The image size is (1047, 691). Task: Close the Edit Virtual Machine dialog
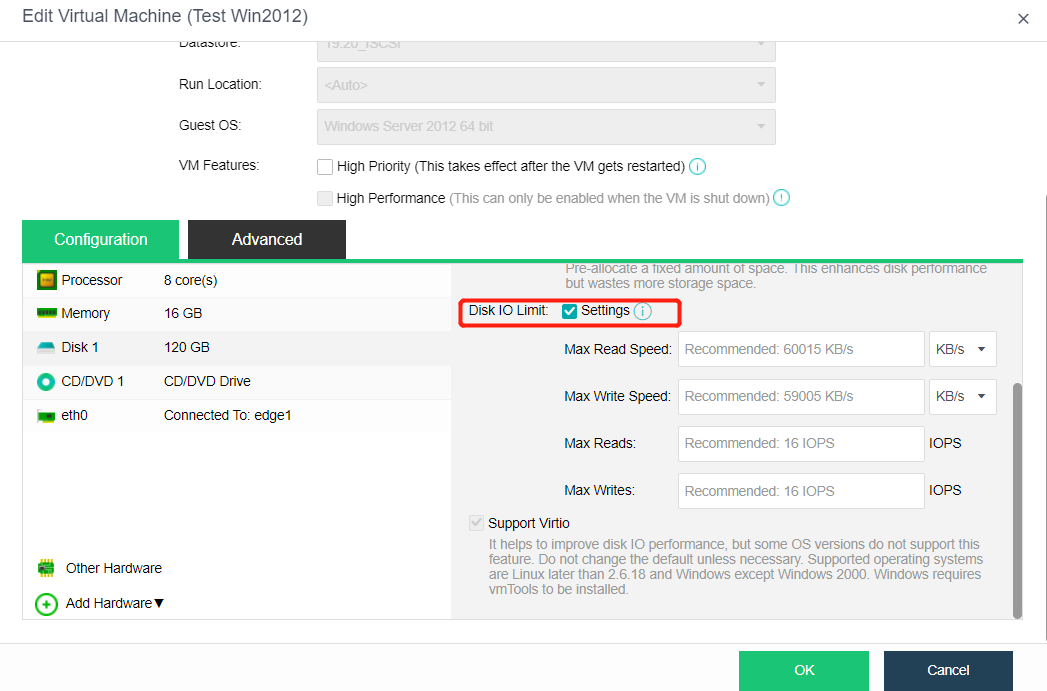[1023, 19]
